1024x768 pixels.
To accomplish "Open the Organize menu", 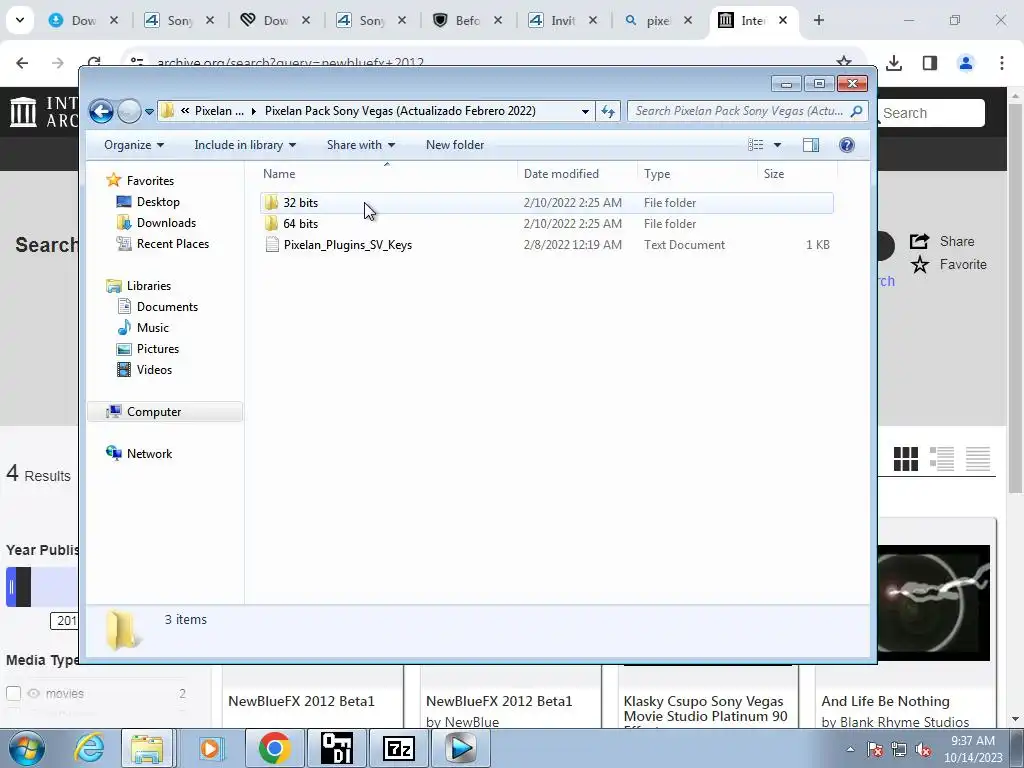I will (134, 145).
